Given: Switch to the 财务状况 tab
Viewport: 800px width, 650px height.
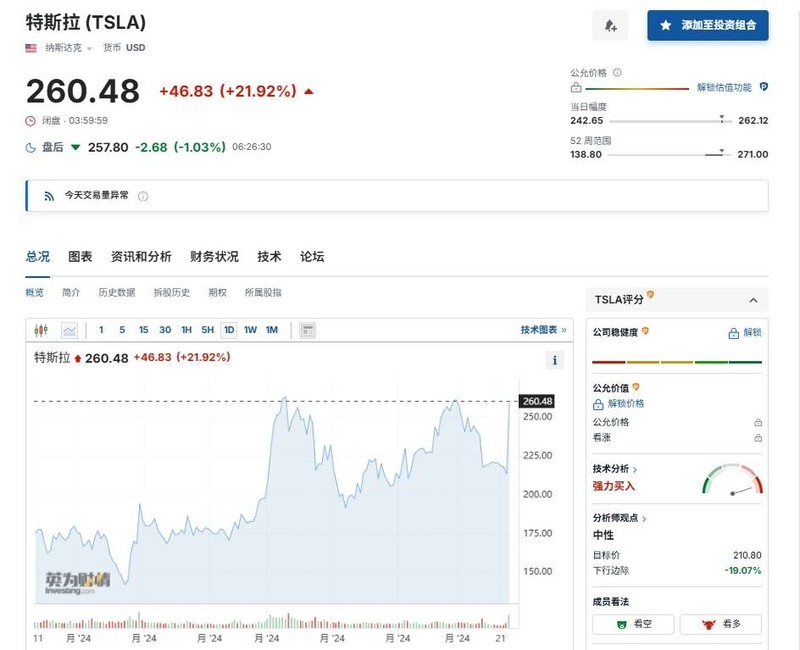Looking at the screenshot, I should point(214,257).
